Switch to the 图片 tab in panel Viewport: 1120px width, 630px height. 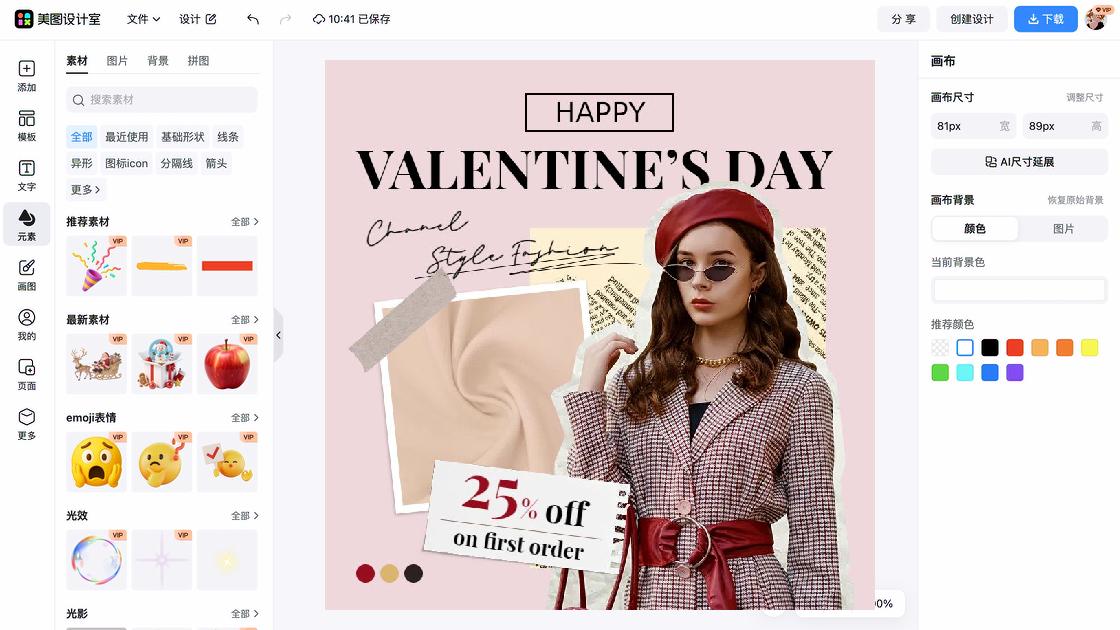[x=117, y=61]
